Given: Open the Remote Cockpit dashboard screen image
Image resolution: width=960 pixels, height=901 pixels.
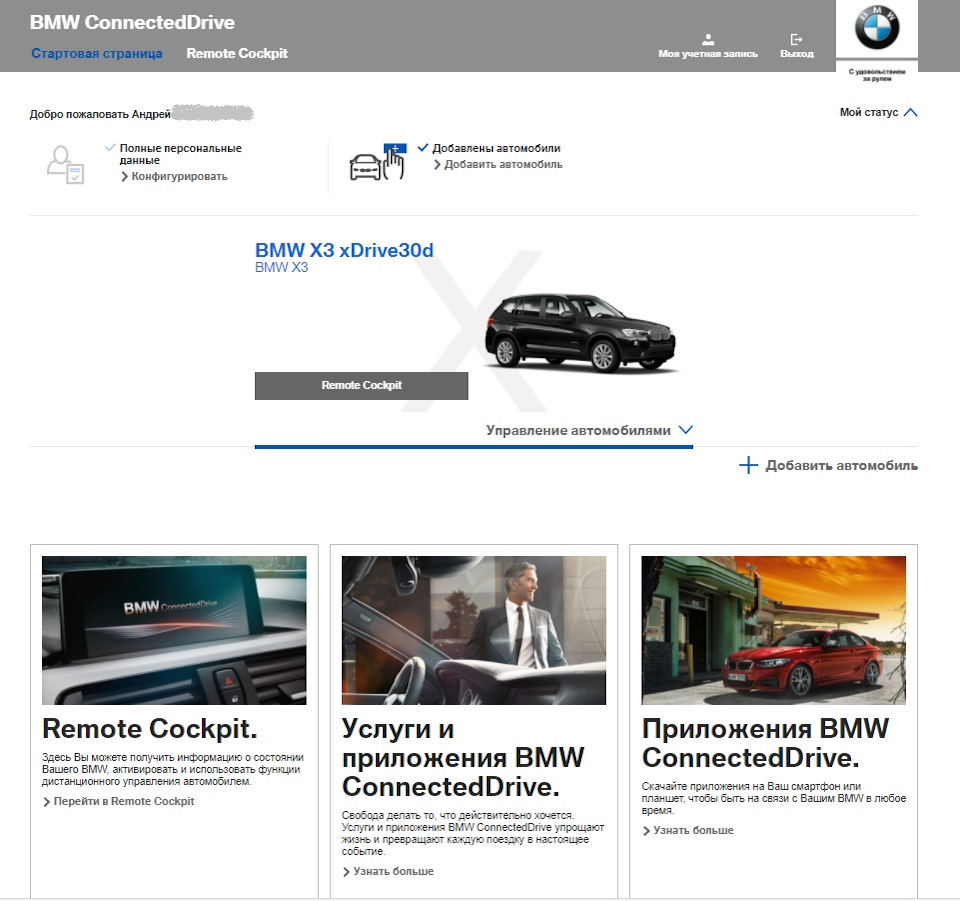Looking at the screenshot, I should click(174, 630).
